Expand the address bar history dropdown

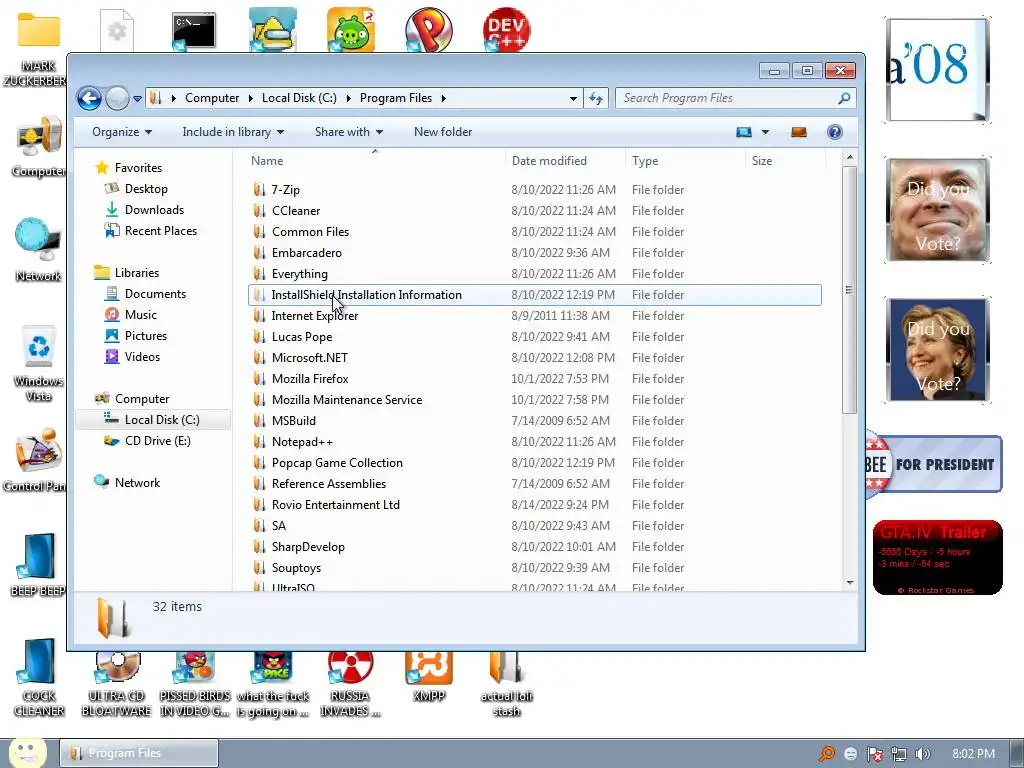(x=573, y=99)
